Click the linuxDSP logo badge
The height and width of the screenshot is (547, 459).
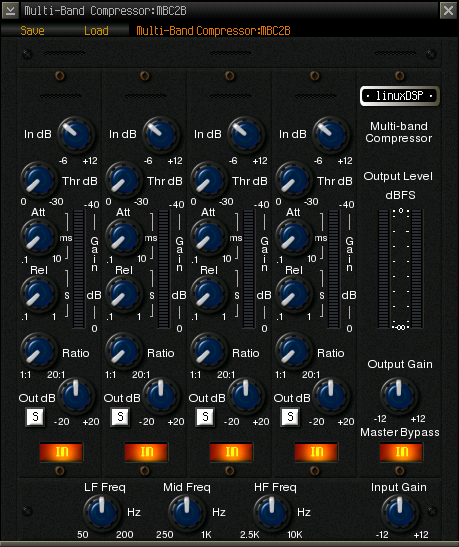click(400, 96)
